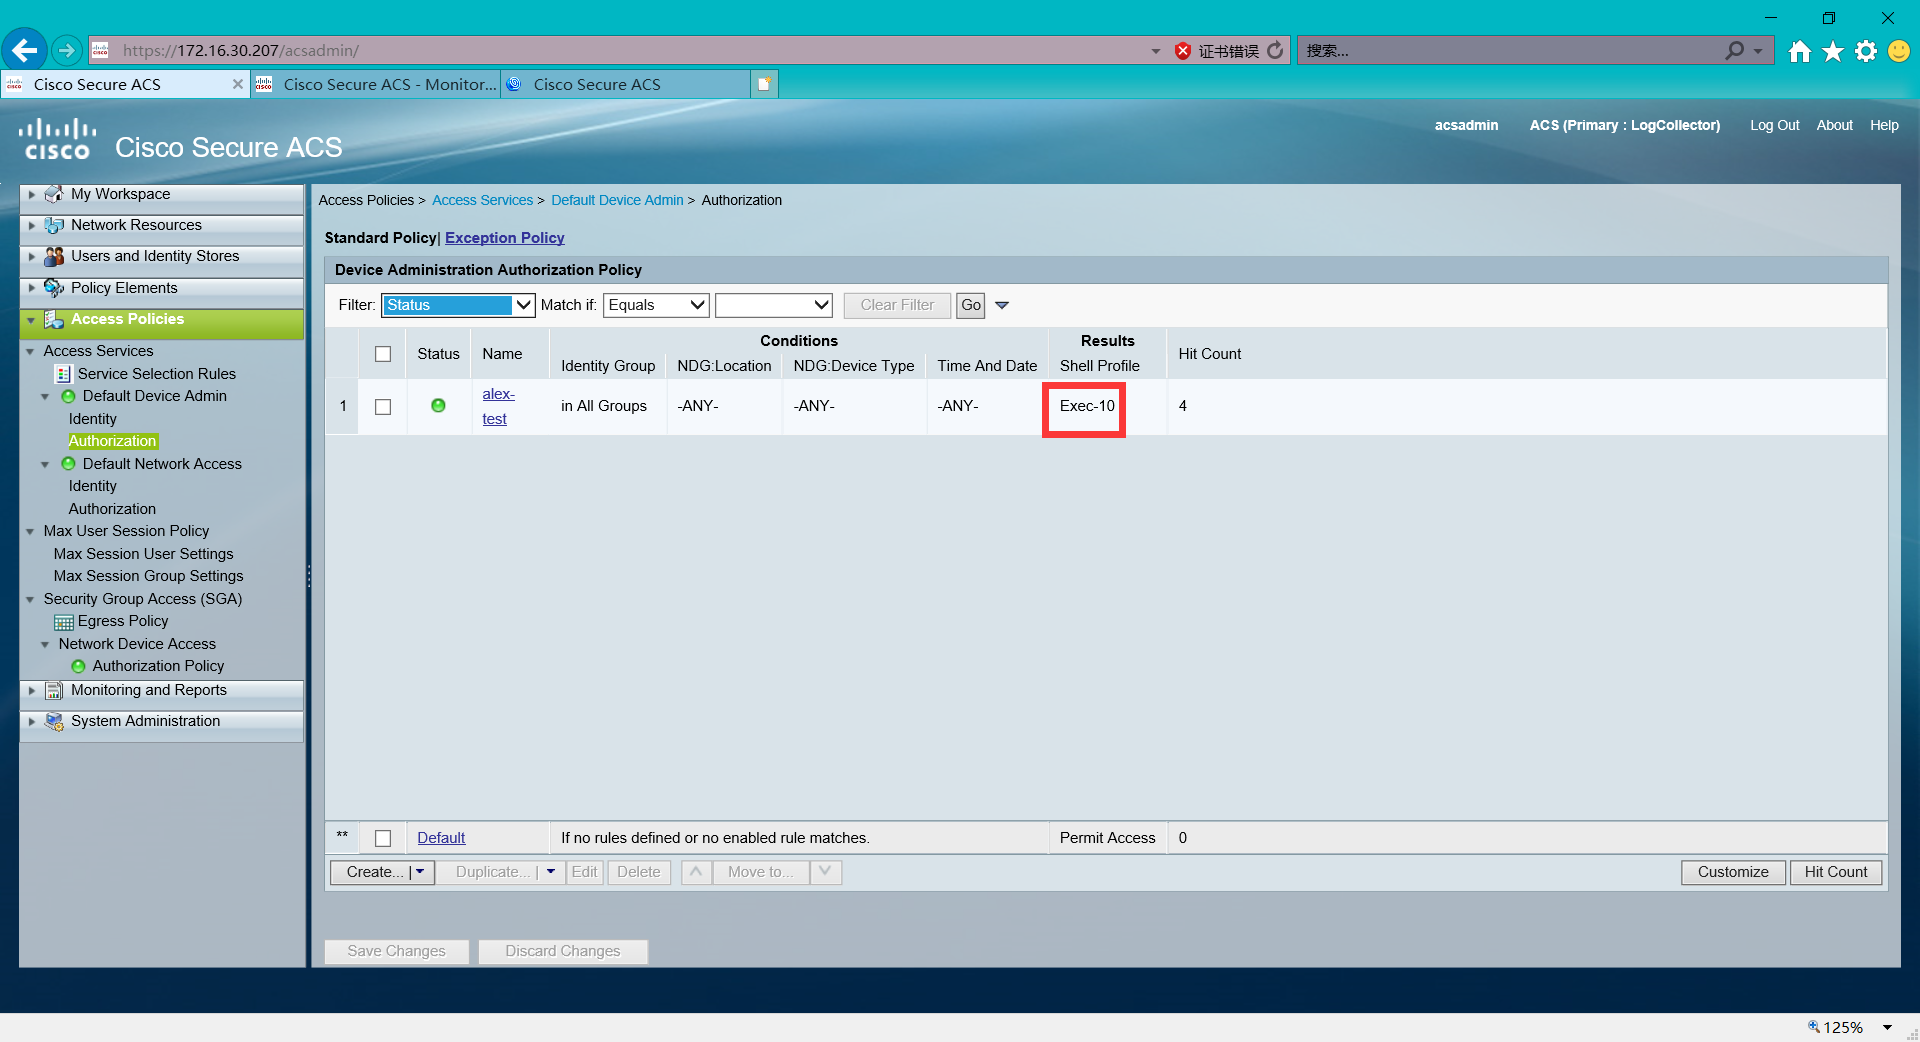Click in the browser address bar
Screen dimensions: 1920x1042
click(x=630, y=50)
